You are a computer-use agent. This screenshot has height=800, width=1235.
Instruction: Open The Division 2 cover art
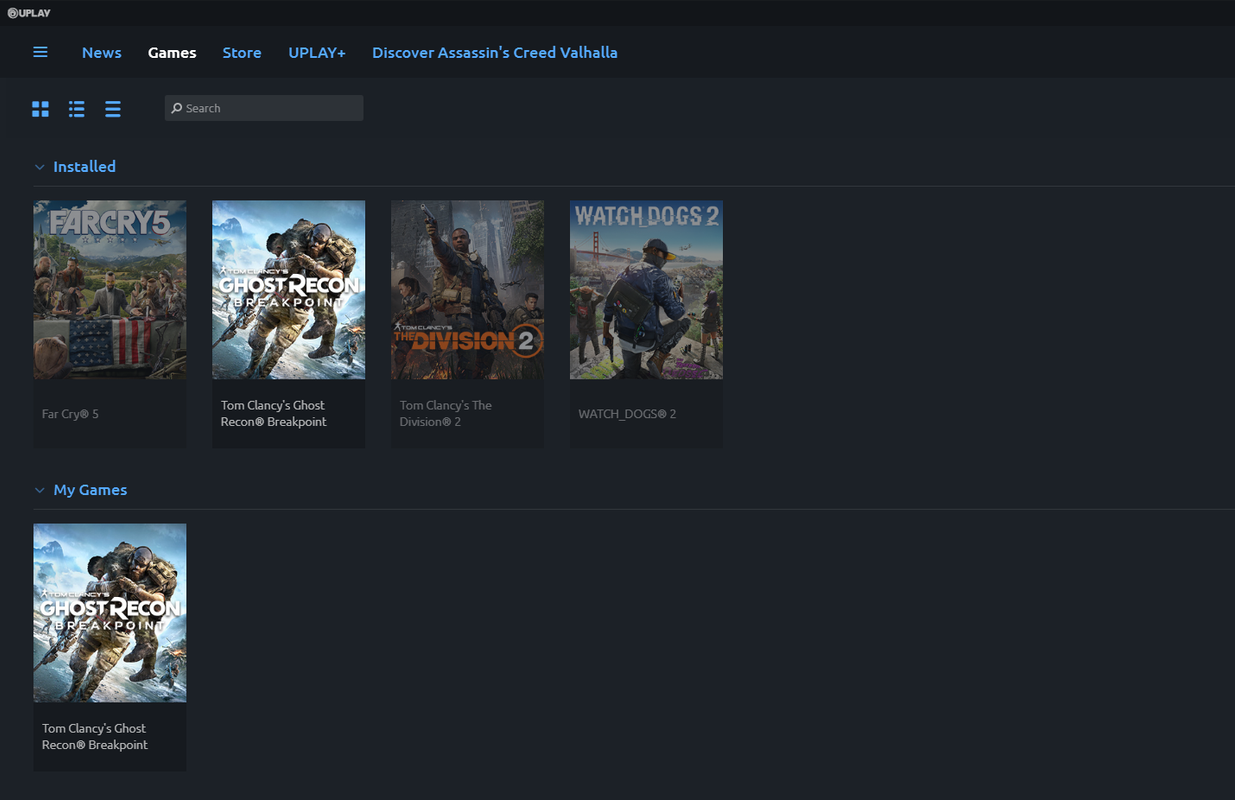point(468,290)
